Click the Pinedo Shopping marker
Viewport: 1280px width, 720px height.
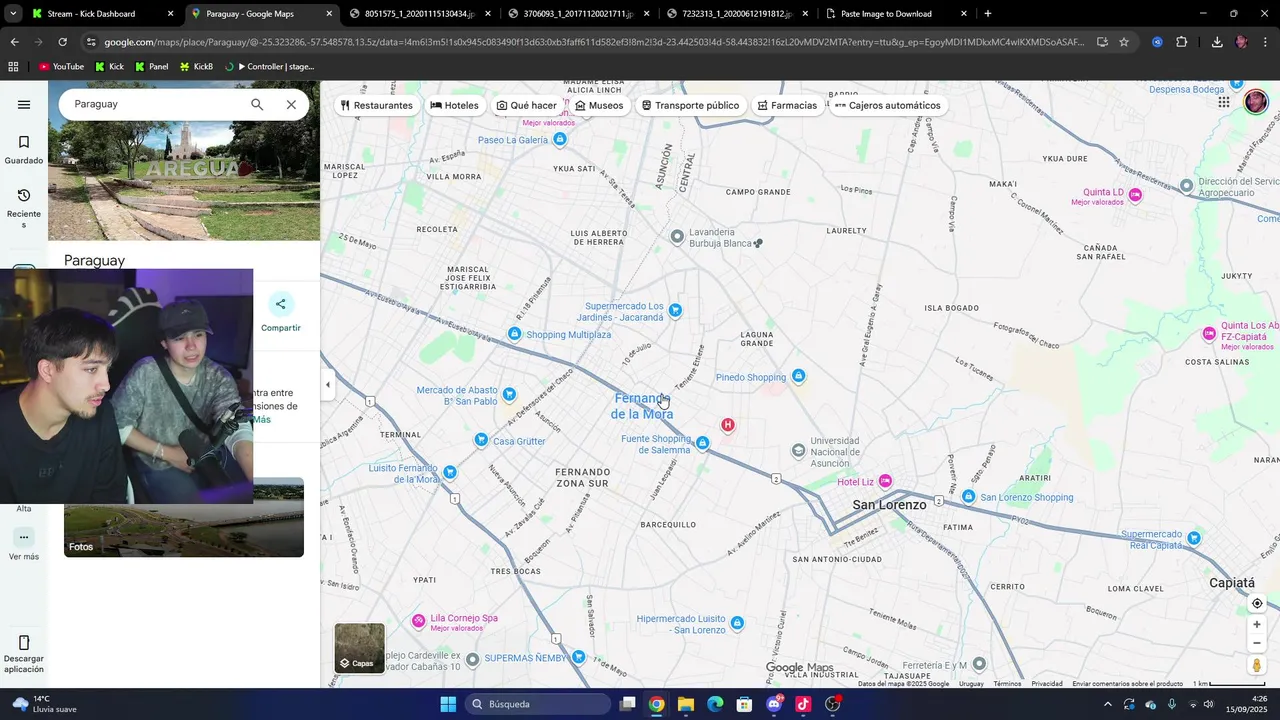[798, 376]
